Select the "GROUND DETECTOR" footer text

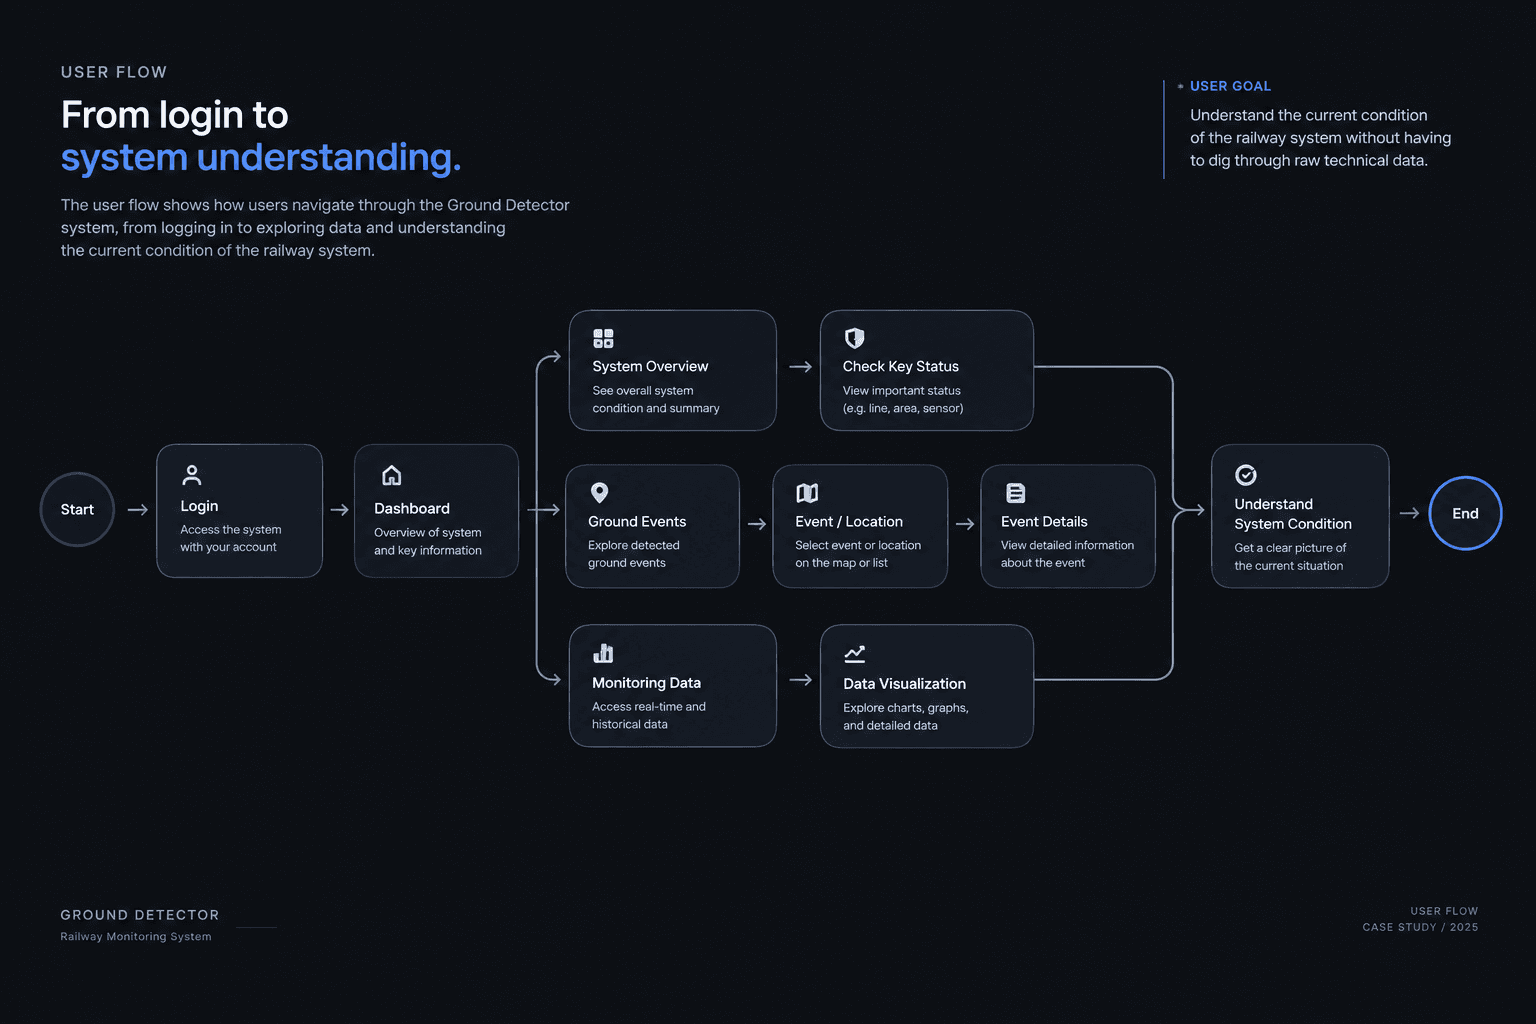139,914
